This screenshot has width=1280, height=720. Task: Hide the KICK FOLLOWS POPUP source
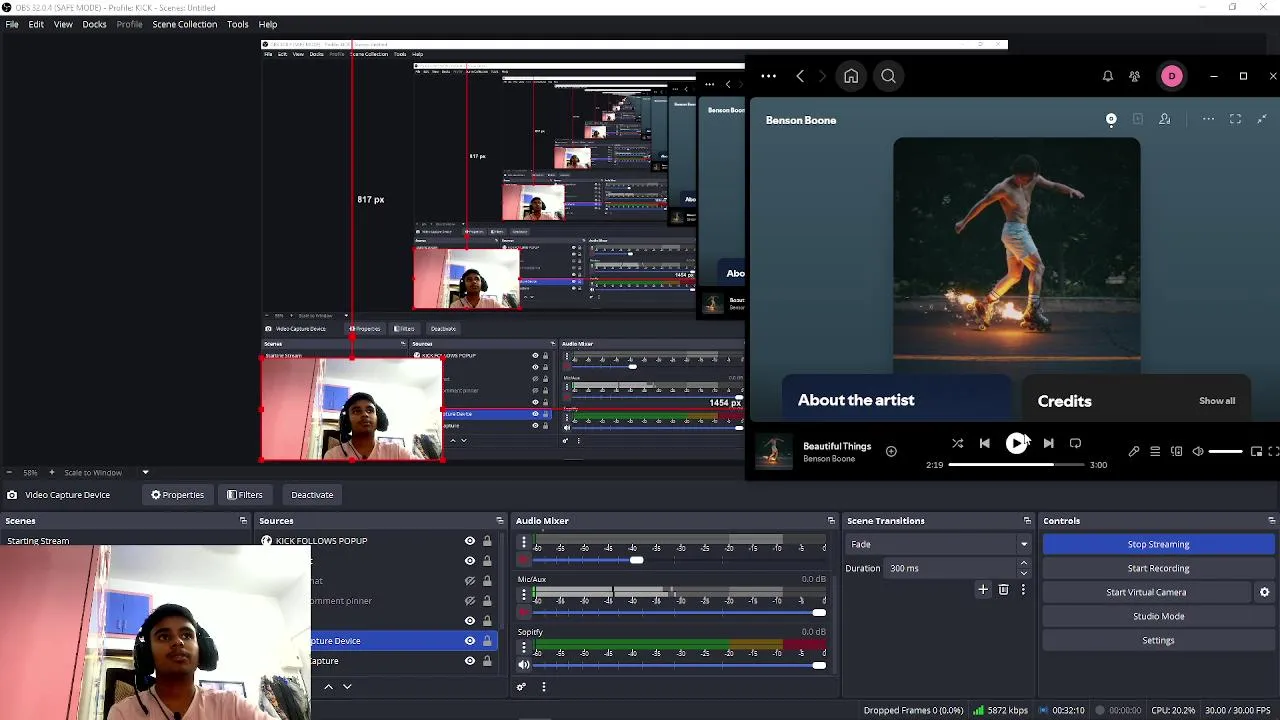pyautogui.click(x=470, y=541)
